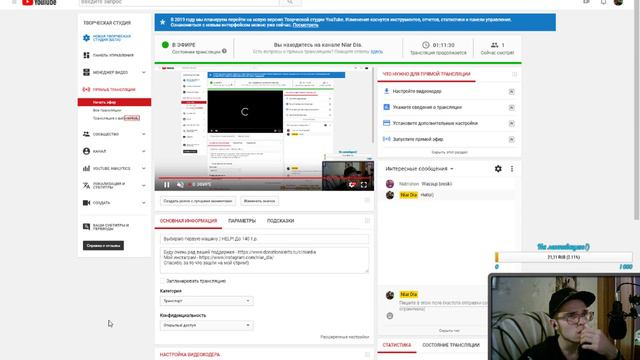This screenshot has height=360, width=640.
Task: Click the 'Справка и отзывы' button
Action: (103, 246)
